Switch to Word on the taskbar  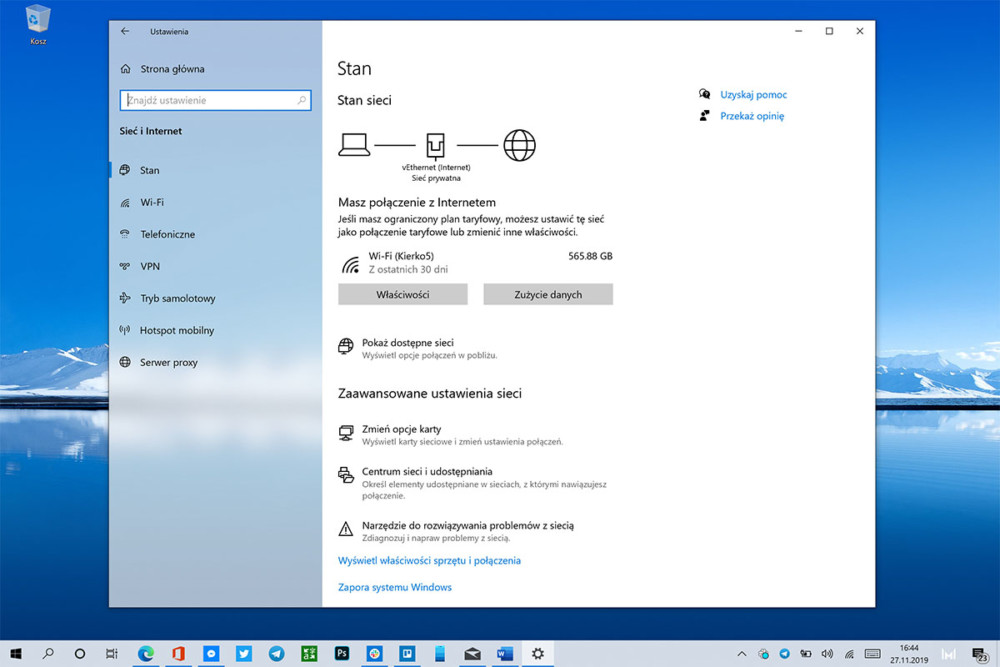(x=504, y=654)
